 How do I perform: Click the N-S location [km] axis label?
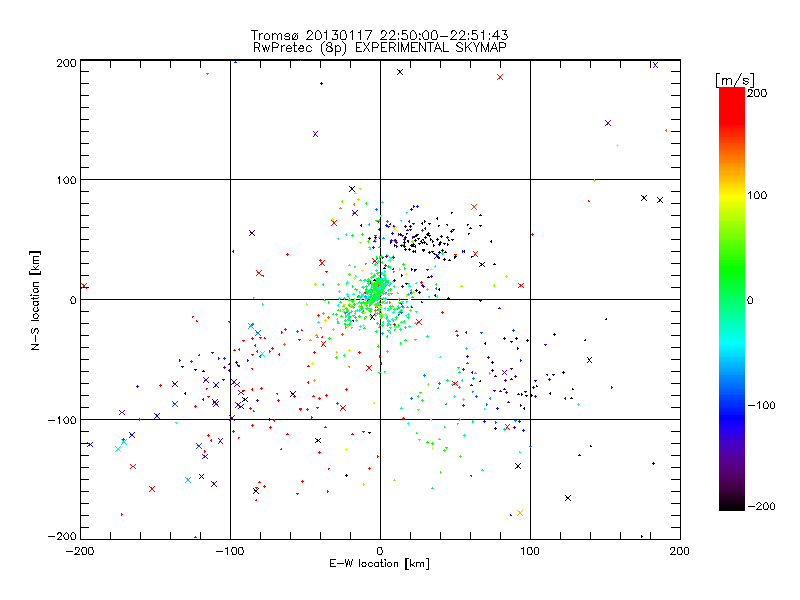35,300
